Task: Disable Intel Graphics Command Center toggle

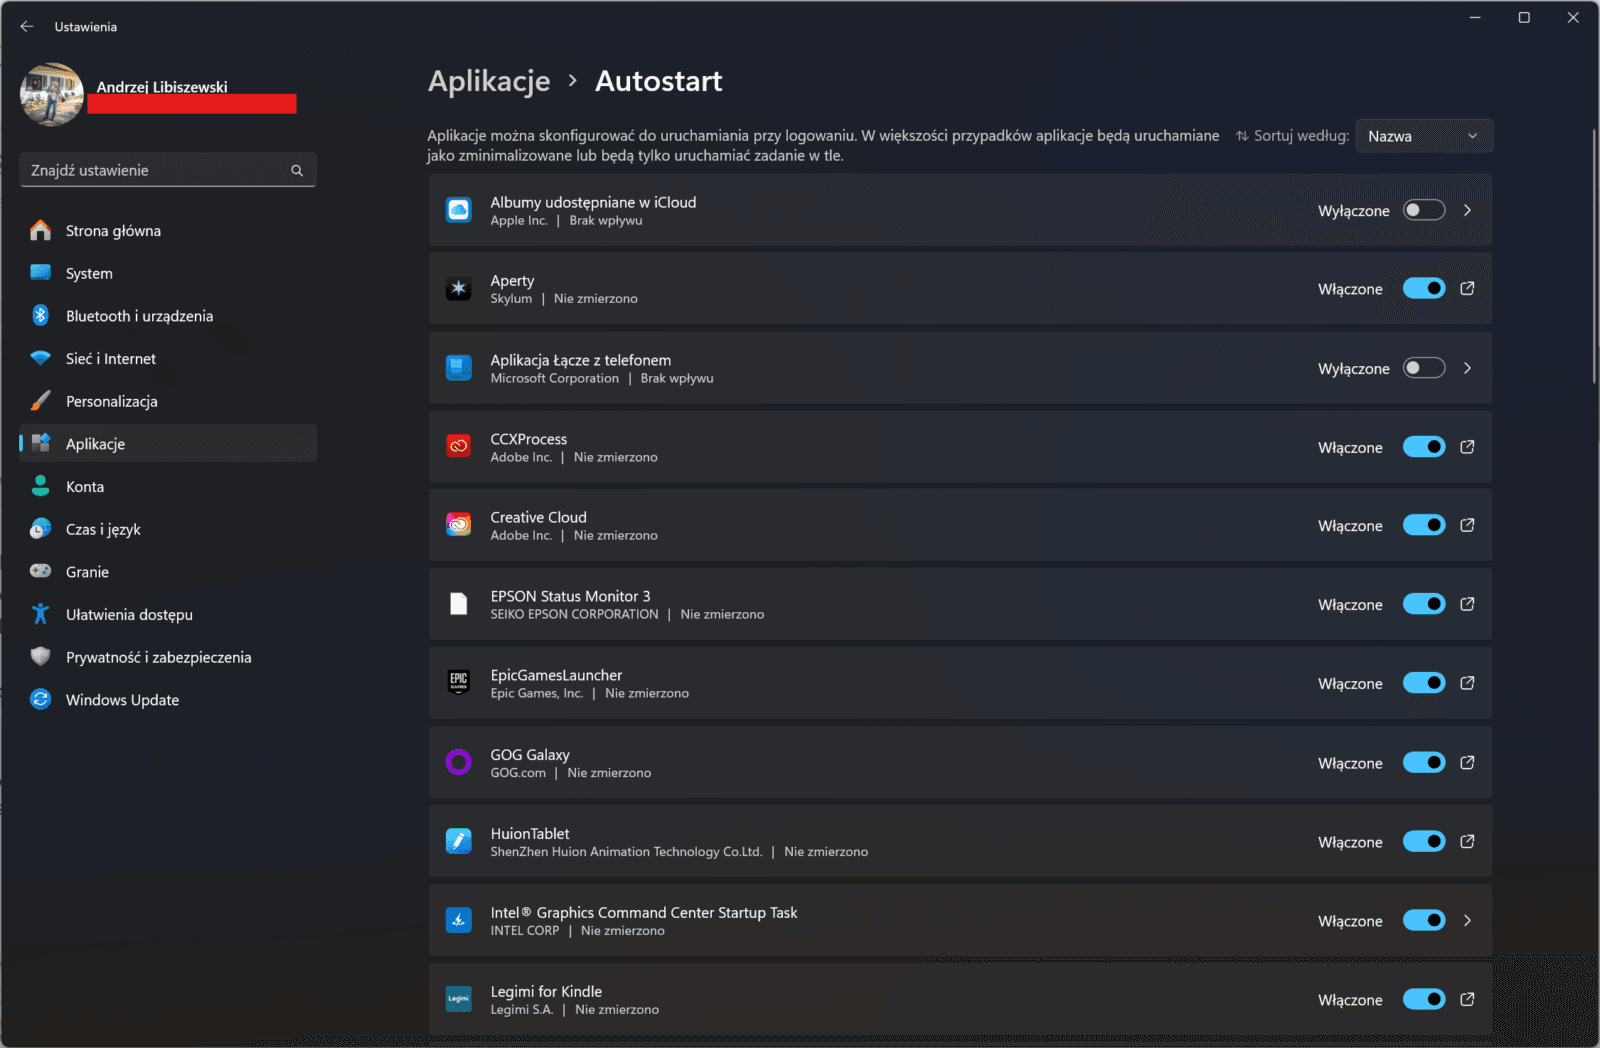Action: [x=1424, y=920]
